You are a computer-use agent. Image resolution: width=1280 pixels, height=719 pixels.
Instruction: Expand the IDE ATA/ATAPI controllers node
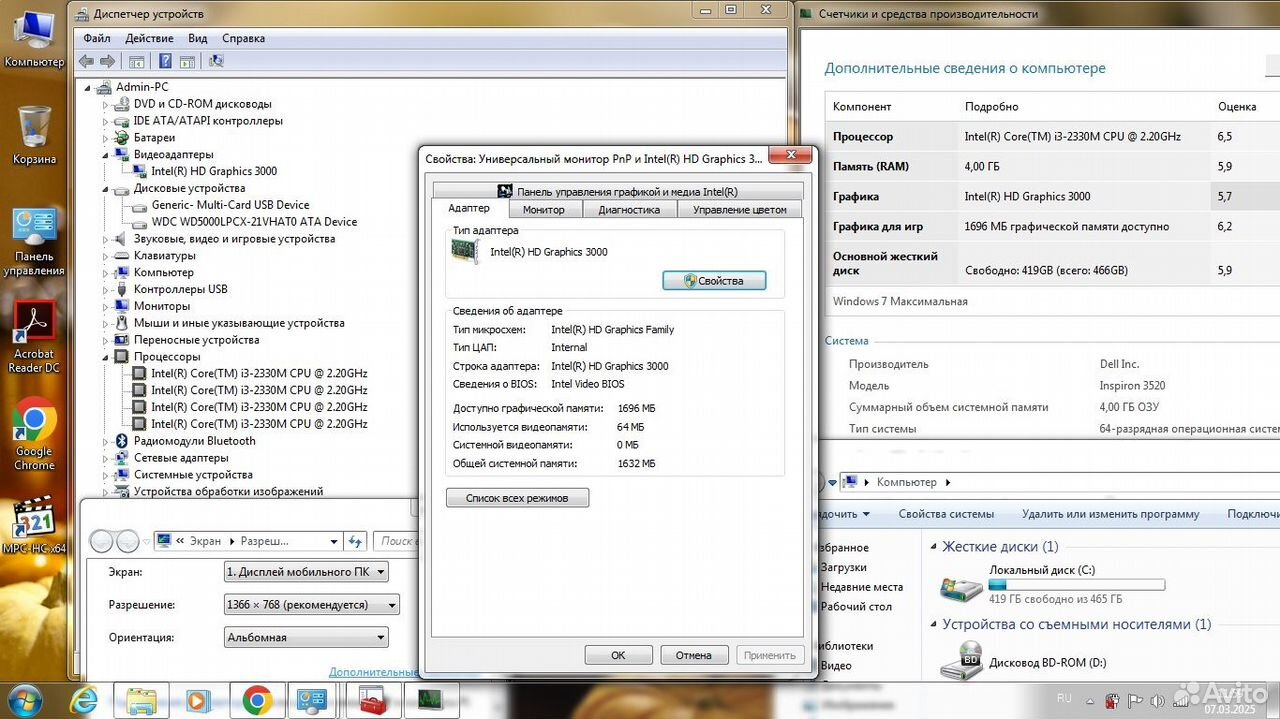point(106,121)
